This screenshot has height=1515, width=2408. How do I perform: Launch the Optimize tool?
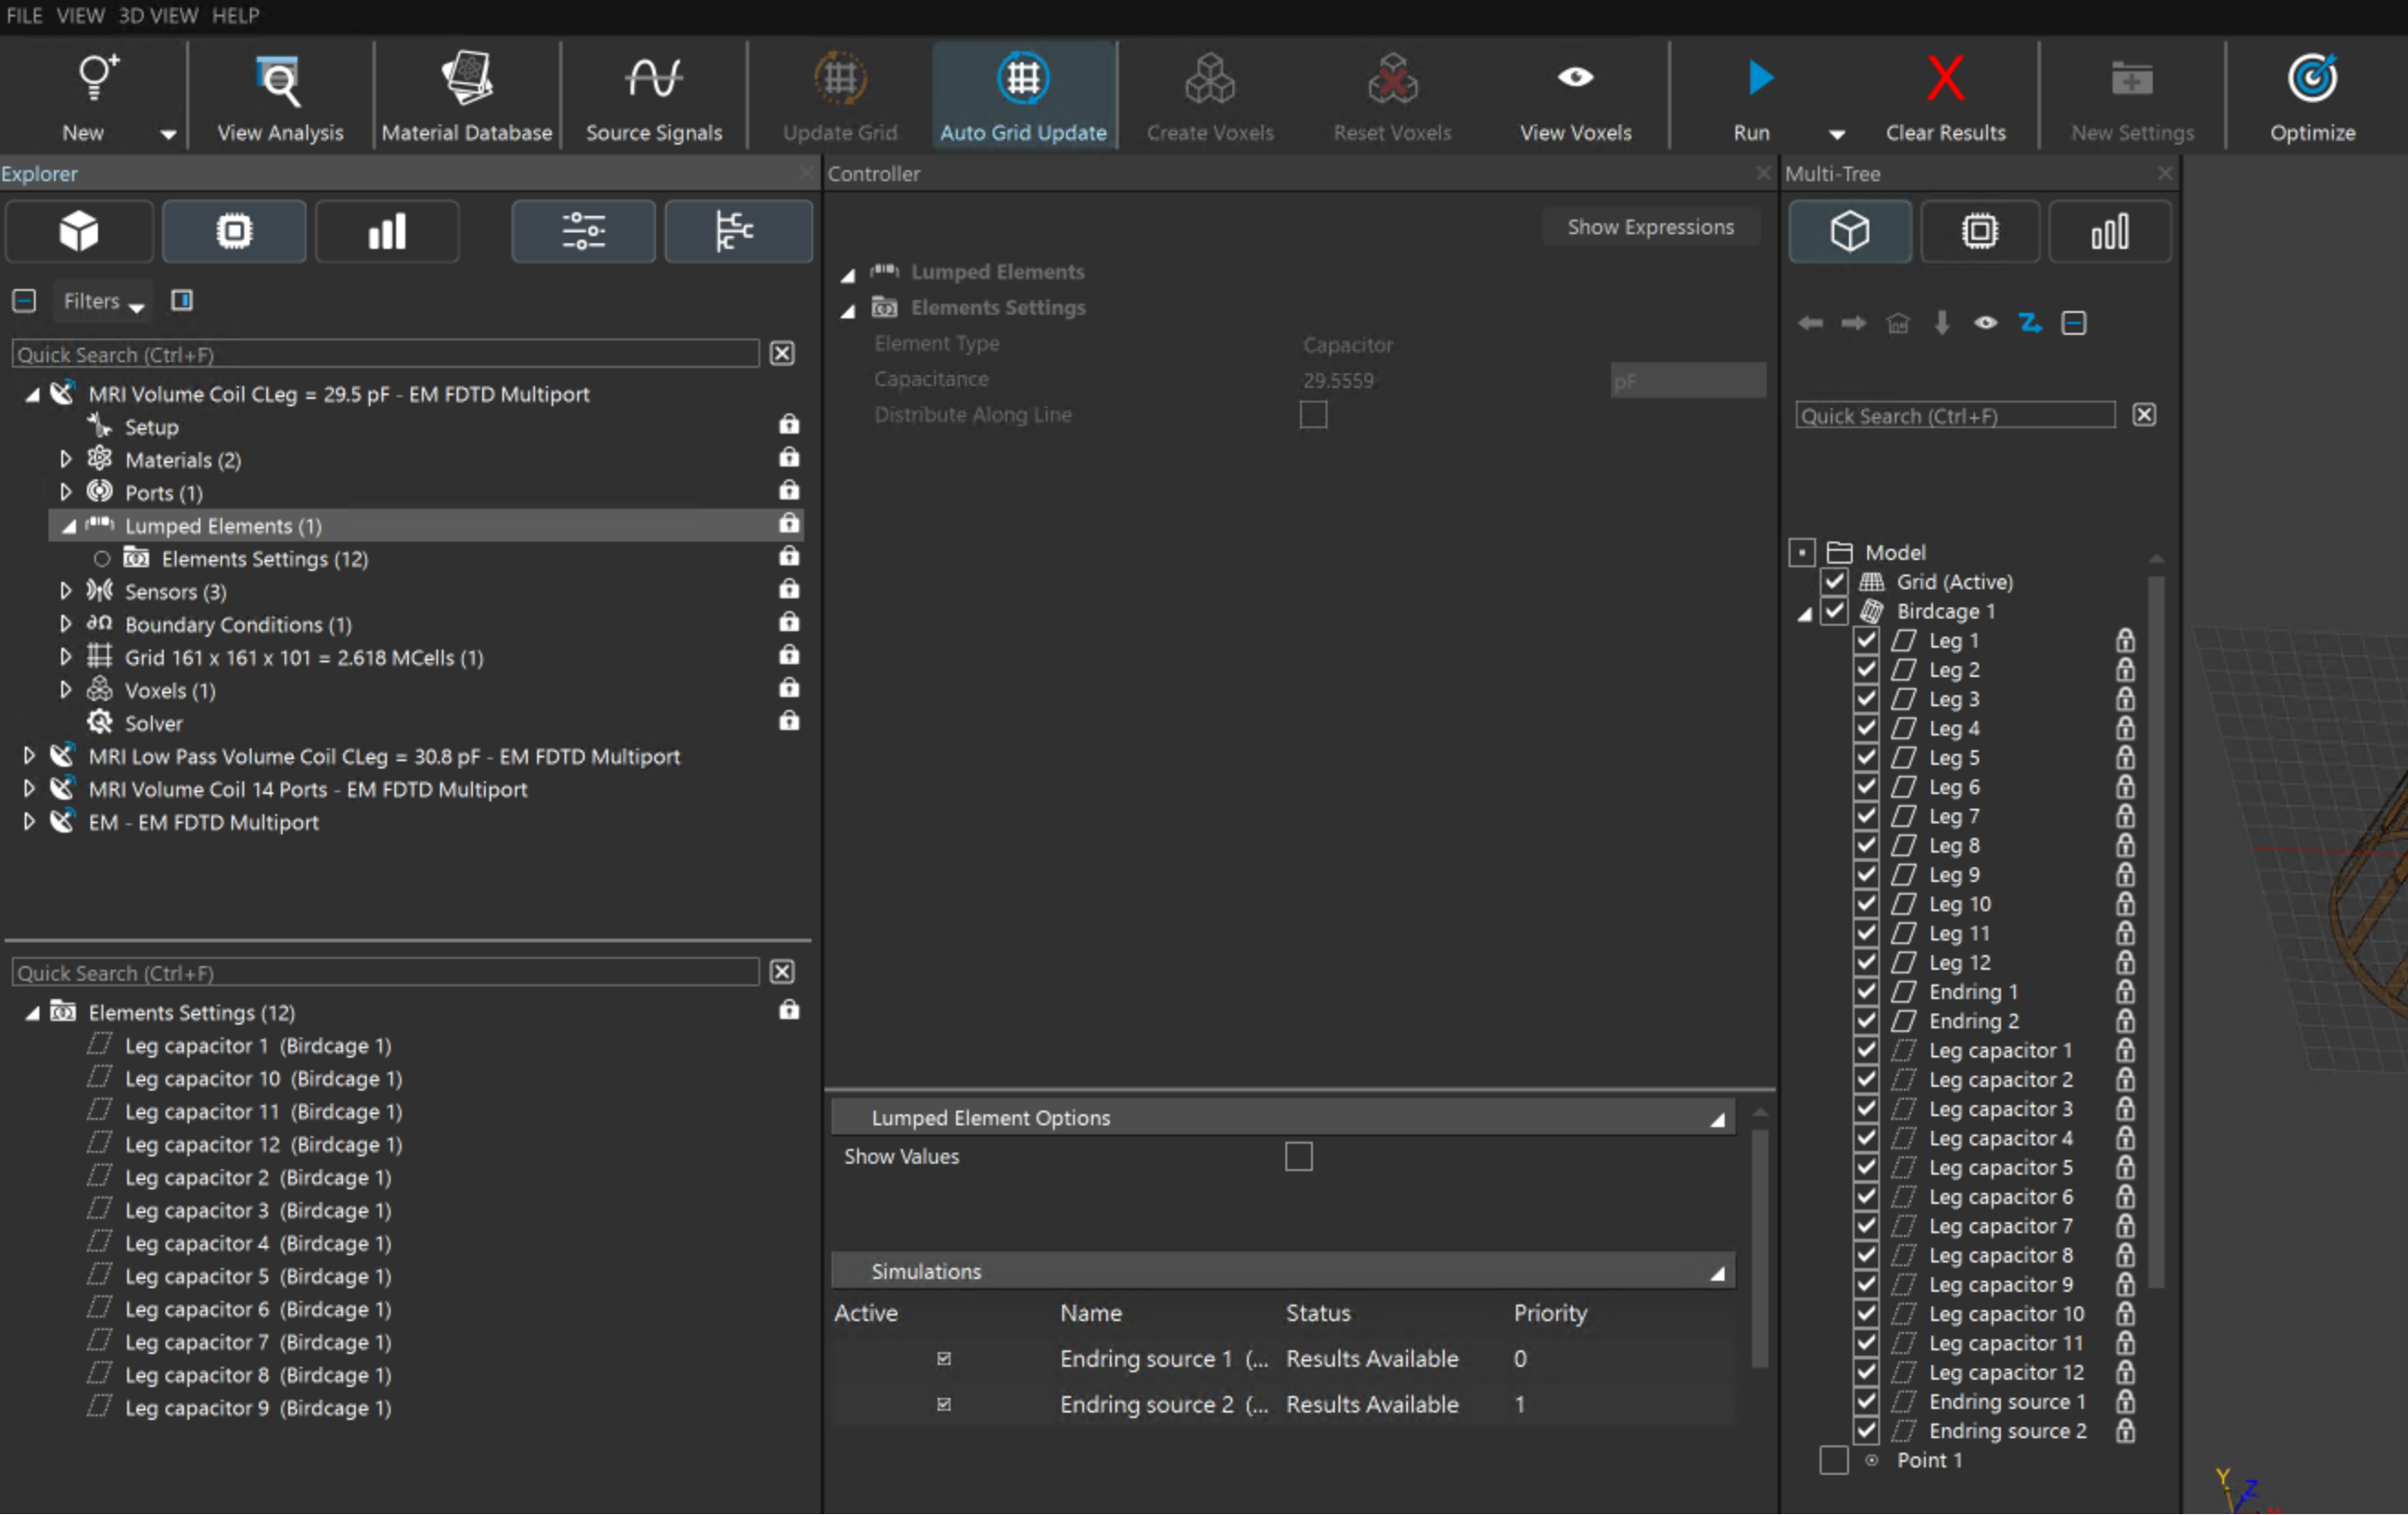pyautogui.click(x=2311, y=98)
